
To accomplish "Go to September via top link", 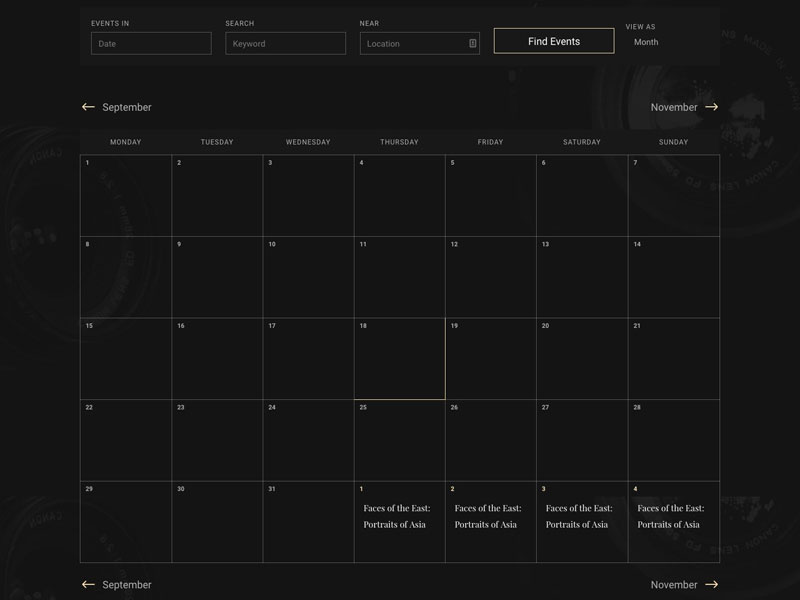I will click(x=127, y=107).
